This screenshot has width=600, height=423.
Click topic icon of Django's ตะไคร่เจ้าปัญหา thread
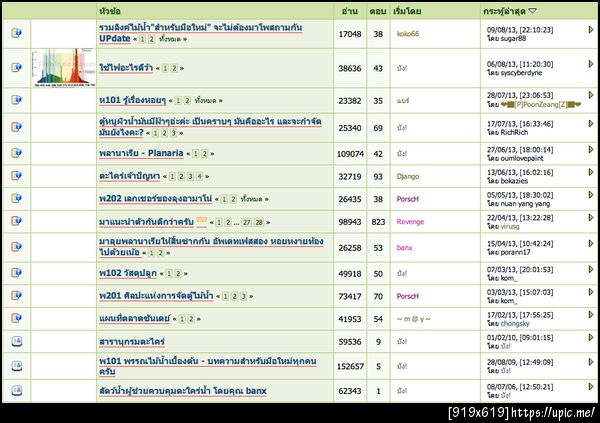pyautogui.click(x=16, y=176)
